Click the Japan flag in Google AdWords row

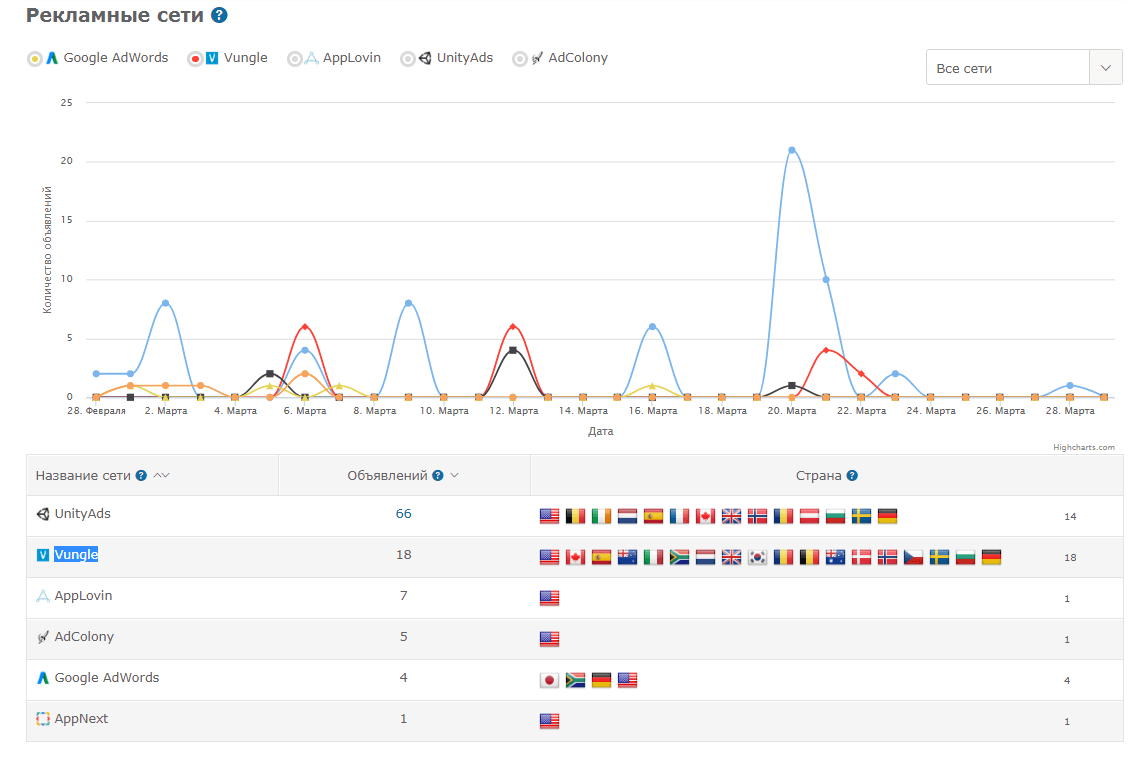tap(549, 680)
